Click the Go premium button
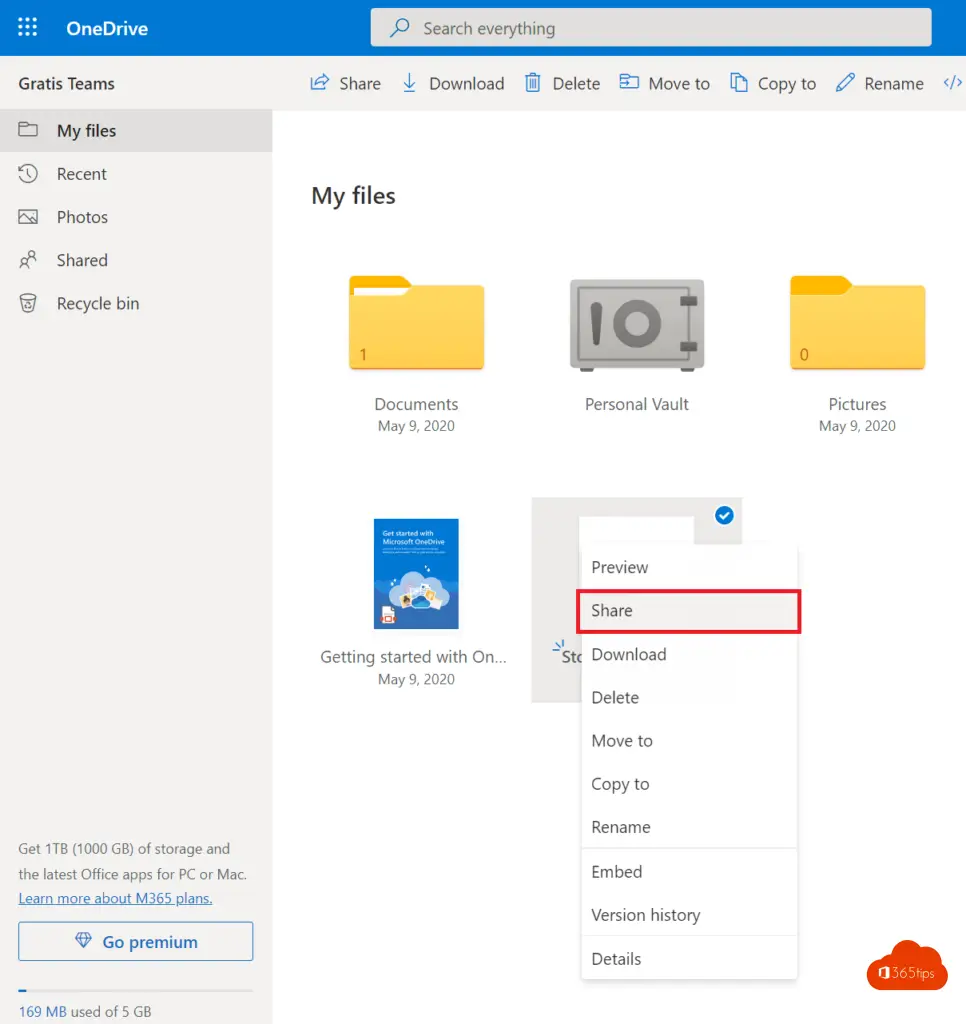 (x=136, y=941)
